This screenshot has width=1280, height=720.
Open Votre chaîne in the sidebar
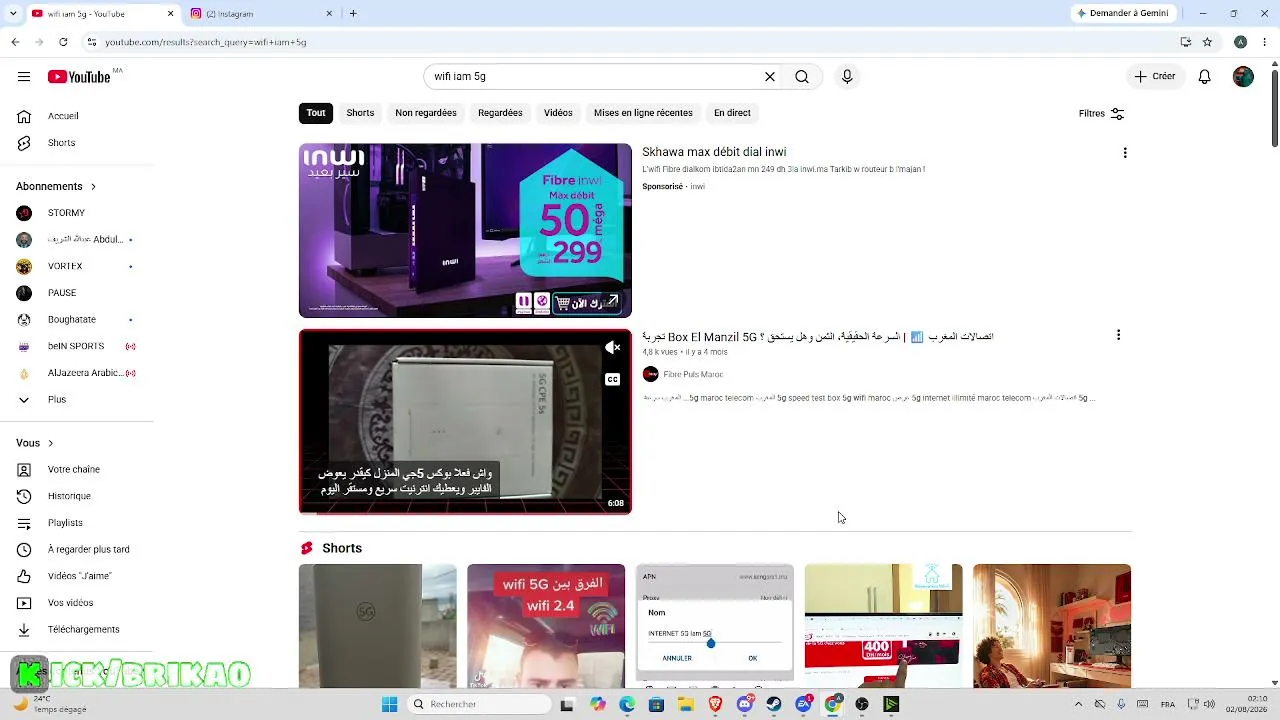coord(76,469)
